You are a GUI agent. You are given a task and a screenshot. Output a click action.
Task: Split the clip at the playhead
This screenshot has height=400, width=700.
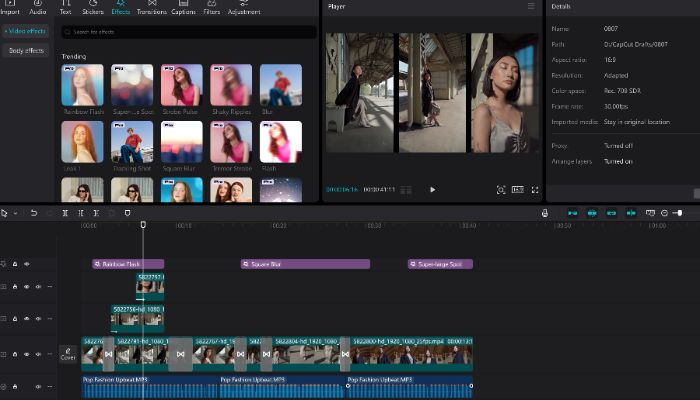click(65, 213)
